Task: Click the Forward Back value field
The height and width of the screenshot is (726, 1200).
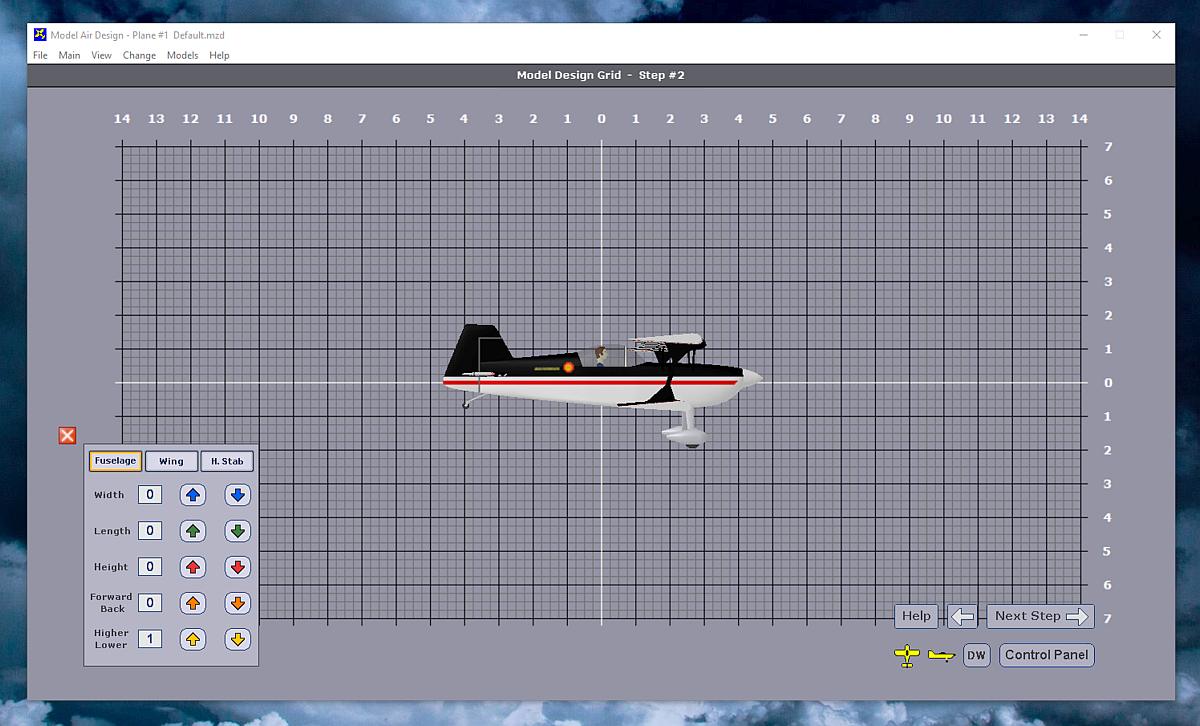Action: tap(150, 603)
